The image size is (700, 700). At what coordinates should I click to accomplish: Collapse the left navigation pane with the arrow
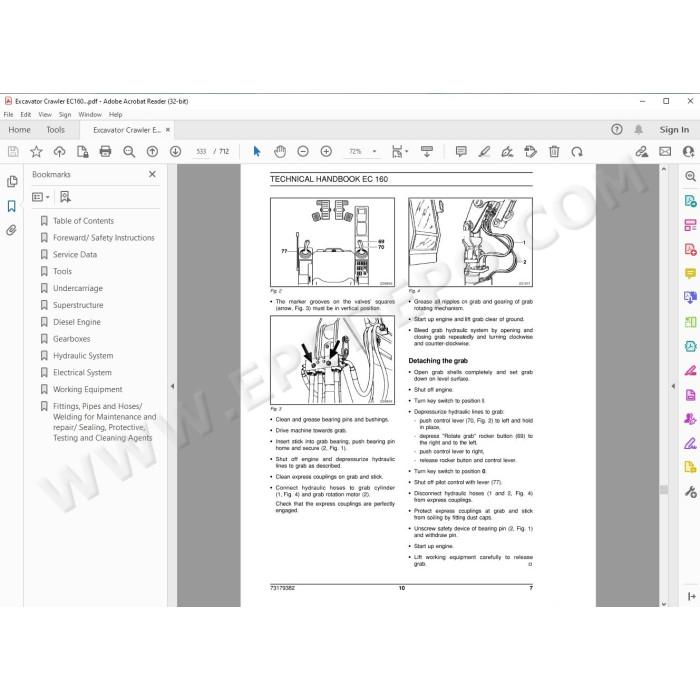pos(172,386)
